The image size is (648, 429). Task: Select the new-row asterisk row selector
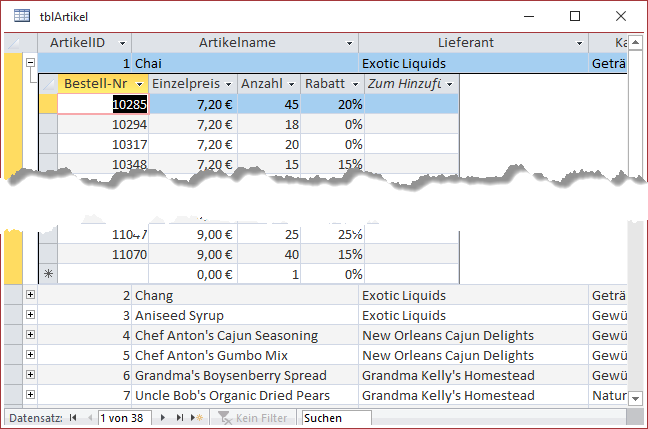pos(48,274)
